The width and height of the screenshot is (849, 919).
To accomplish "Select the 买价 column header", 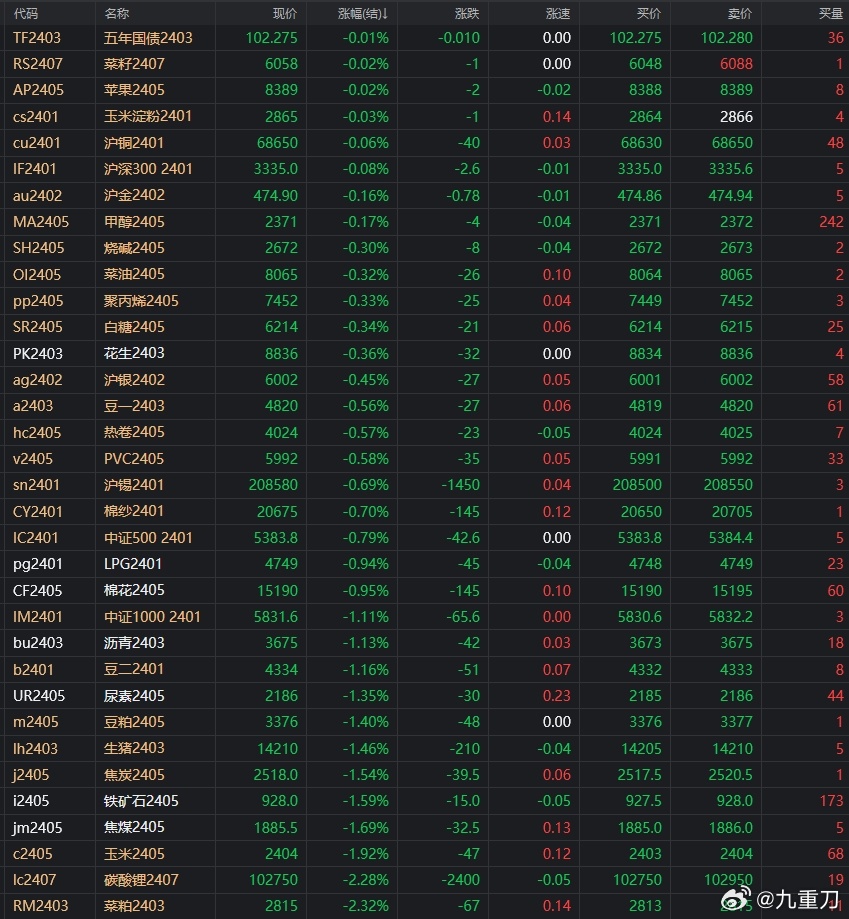I will pos(649,13).
